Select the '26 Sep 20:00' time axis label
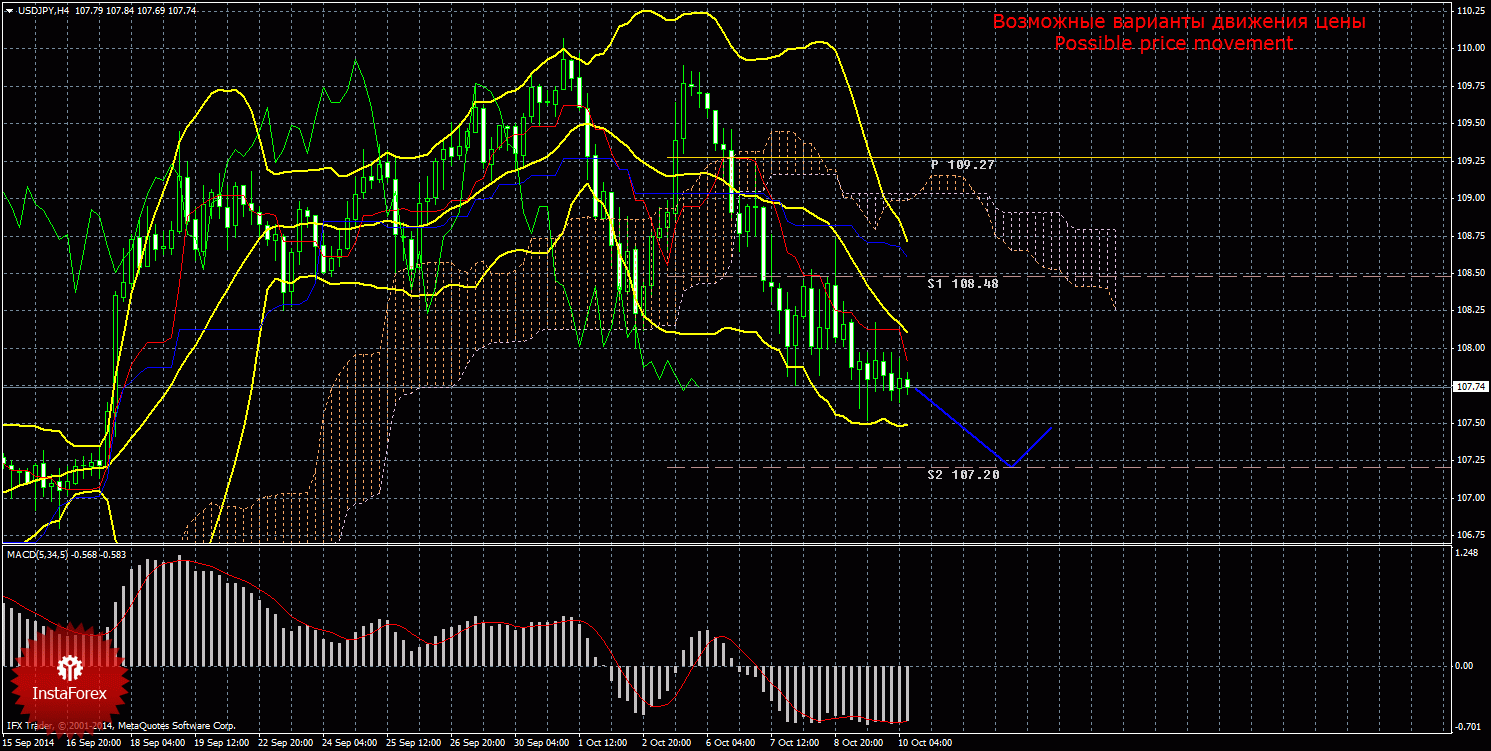This screenshot has width=1491, height=751. 479,743
